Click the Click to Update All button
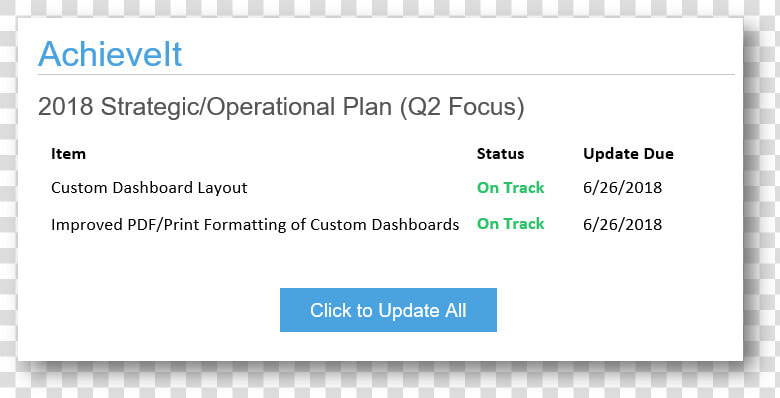 388,310
